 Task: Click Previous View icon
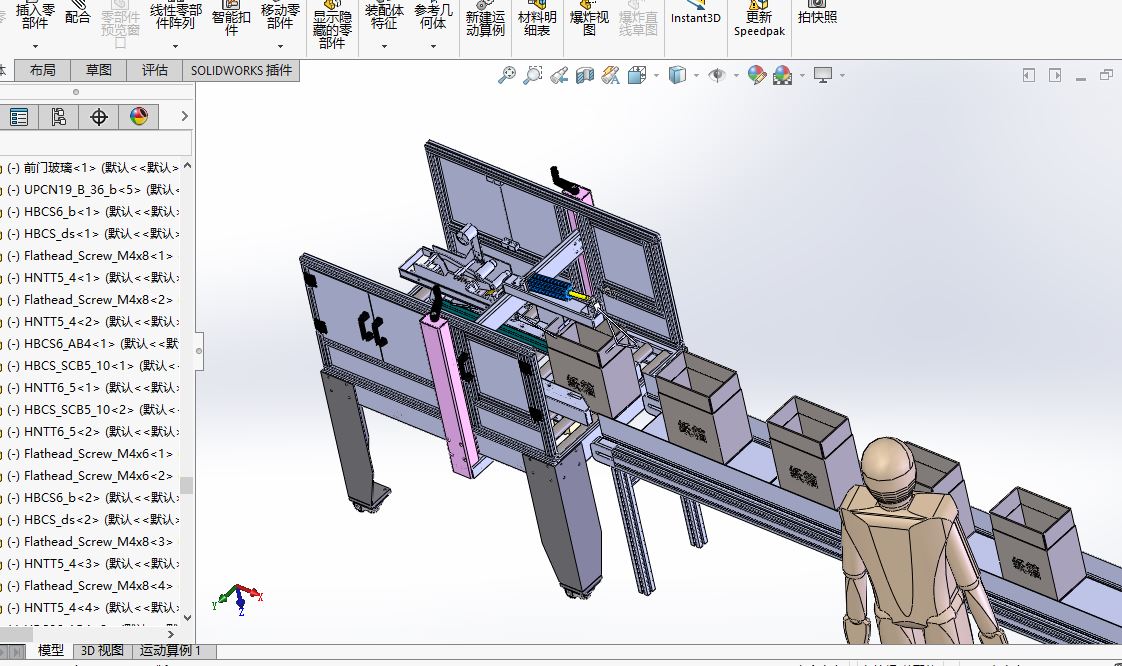(x=559, y=75)
